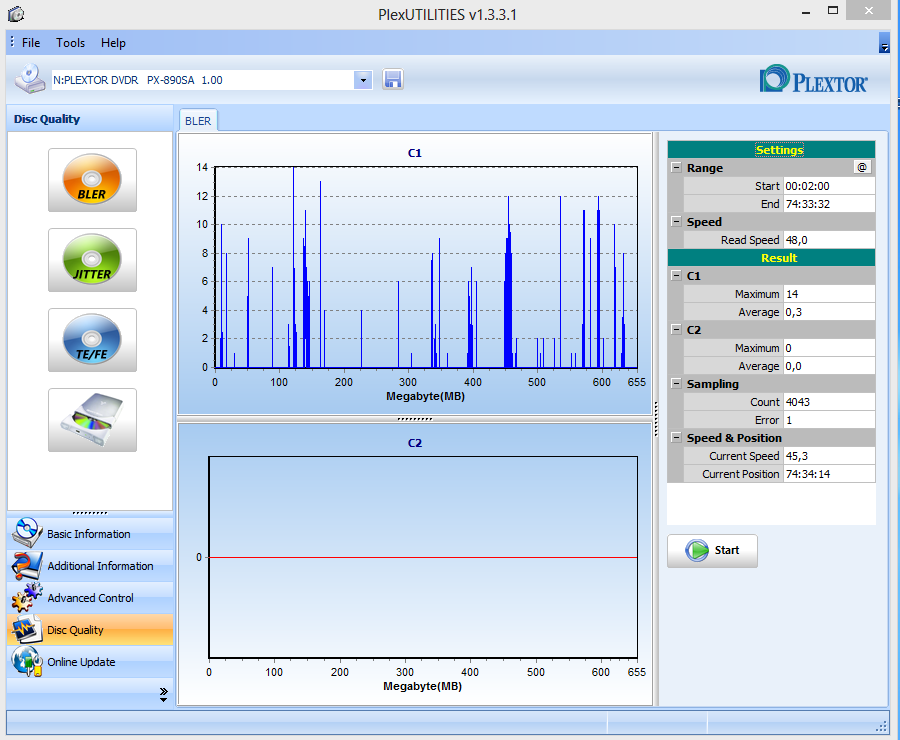This screenshot has height=740, width=900.
Task: Collapse the C2 result group
Action: [x=676, y=330]
